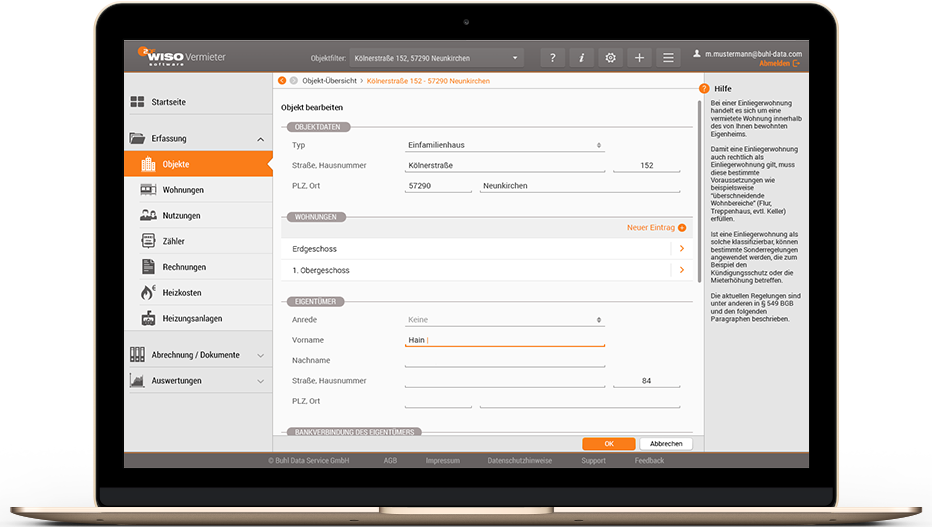
Task: Open the Erdgeschoss entry arrow
Action: tap(681, 248)
